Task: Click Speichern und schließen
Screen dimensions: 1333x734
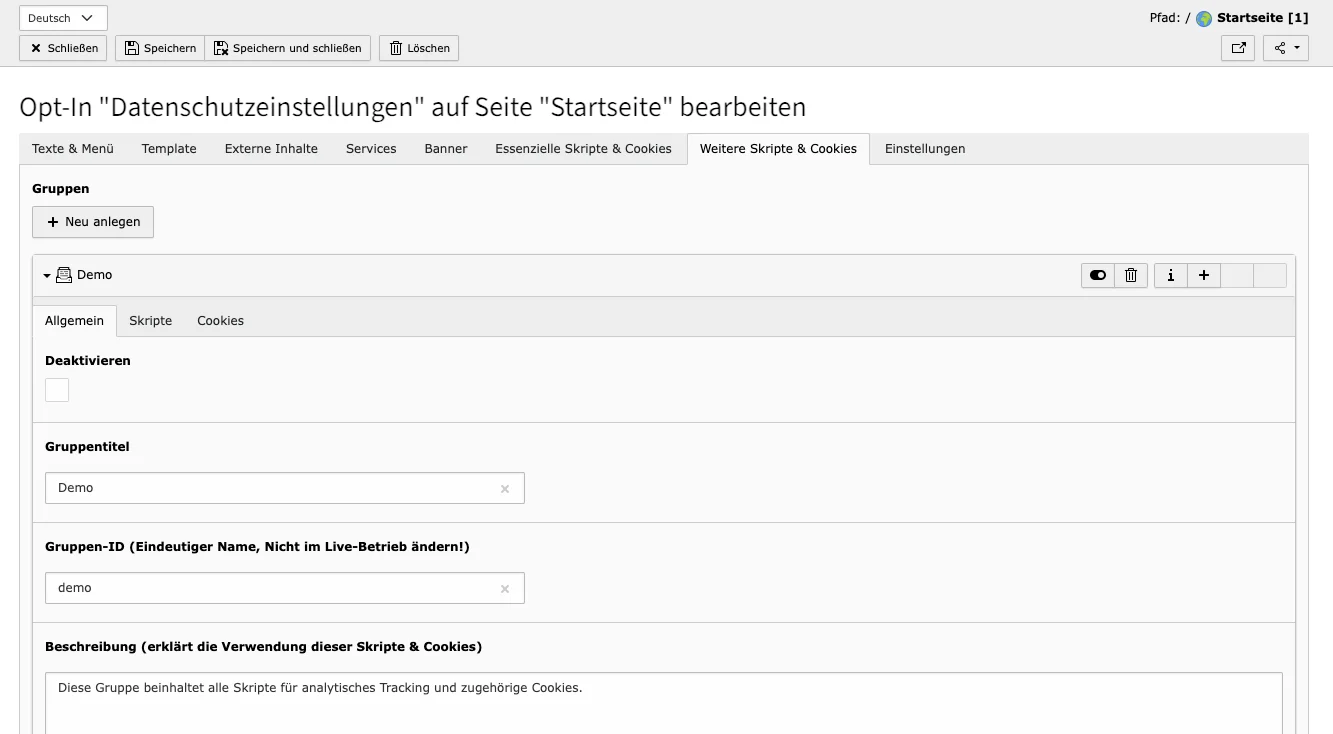Action: point(288,47)
